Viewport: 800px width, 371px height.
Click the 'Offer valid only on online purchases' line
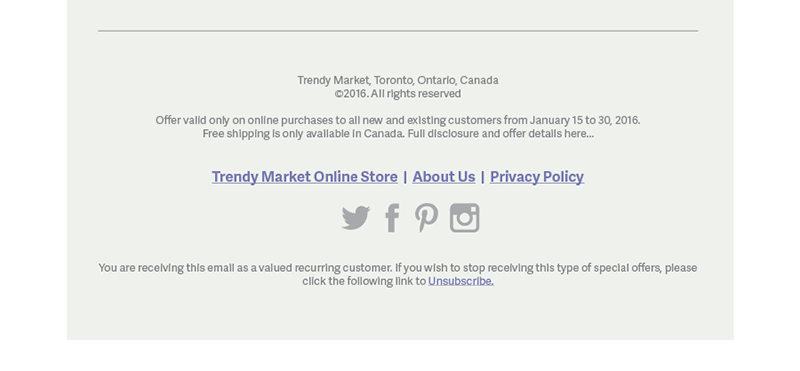tap(398, 120)
